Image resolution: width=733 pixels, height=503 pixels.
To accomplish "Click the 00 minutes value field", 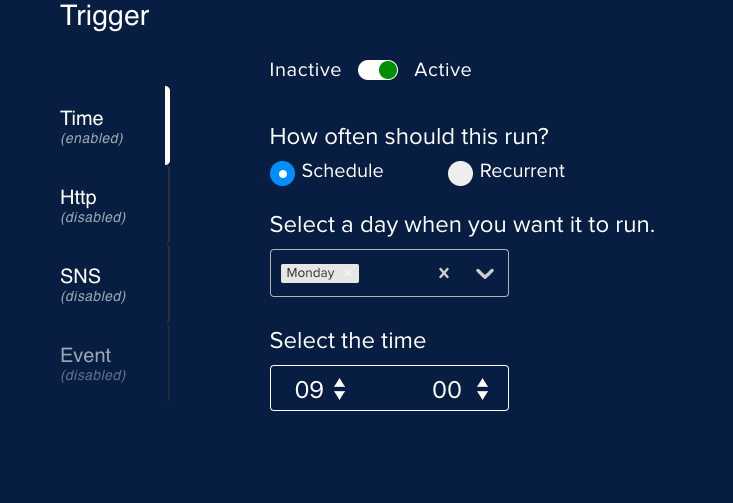I will coord(447,389).
